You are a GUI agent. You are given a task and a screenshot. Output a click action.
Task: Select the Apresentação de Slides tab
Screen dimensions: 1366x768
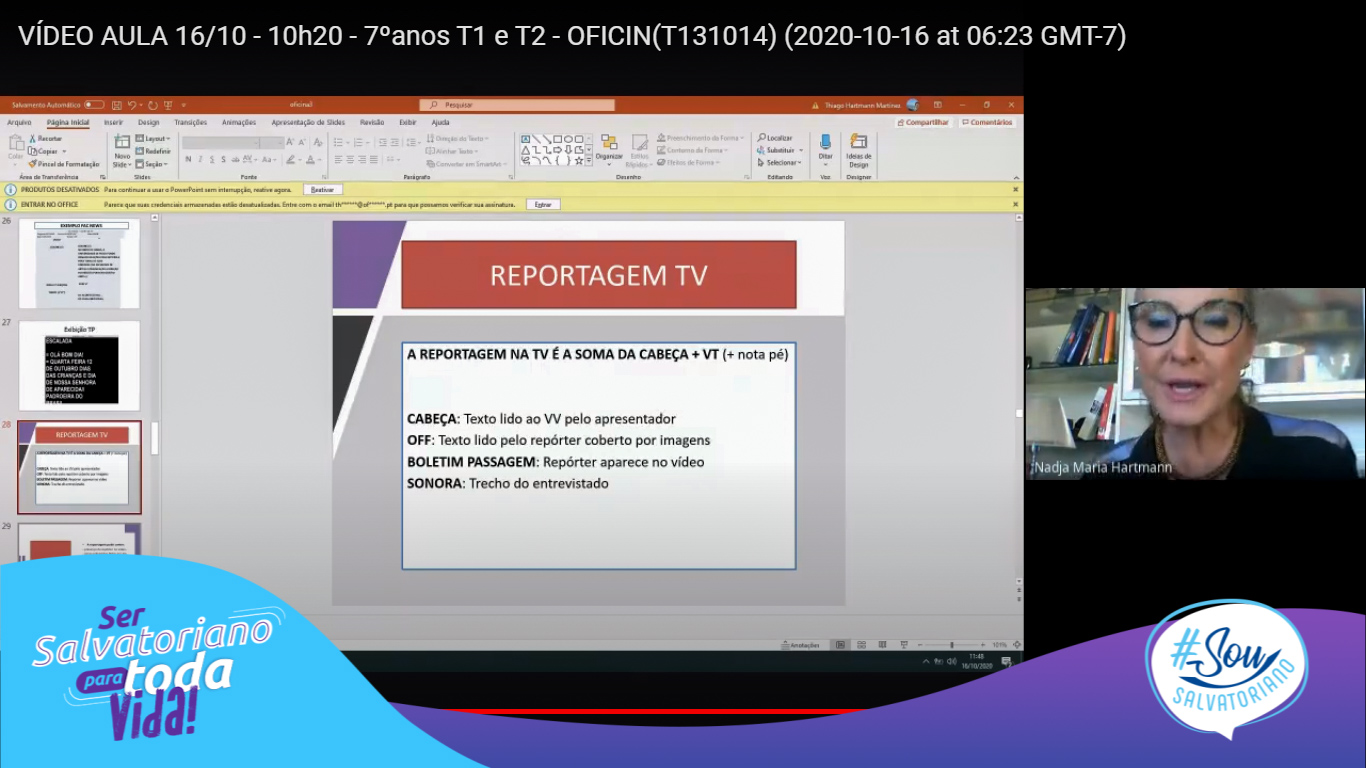(x=308, y=122)
